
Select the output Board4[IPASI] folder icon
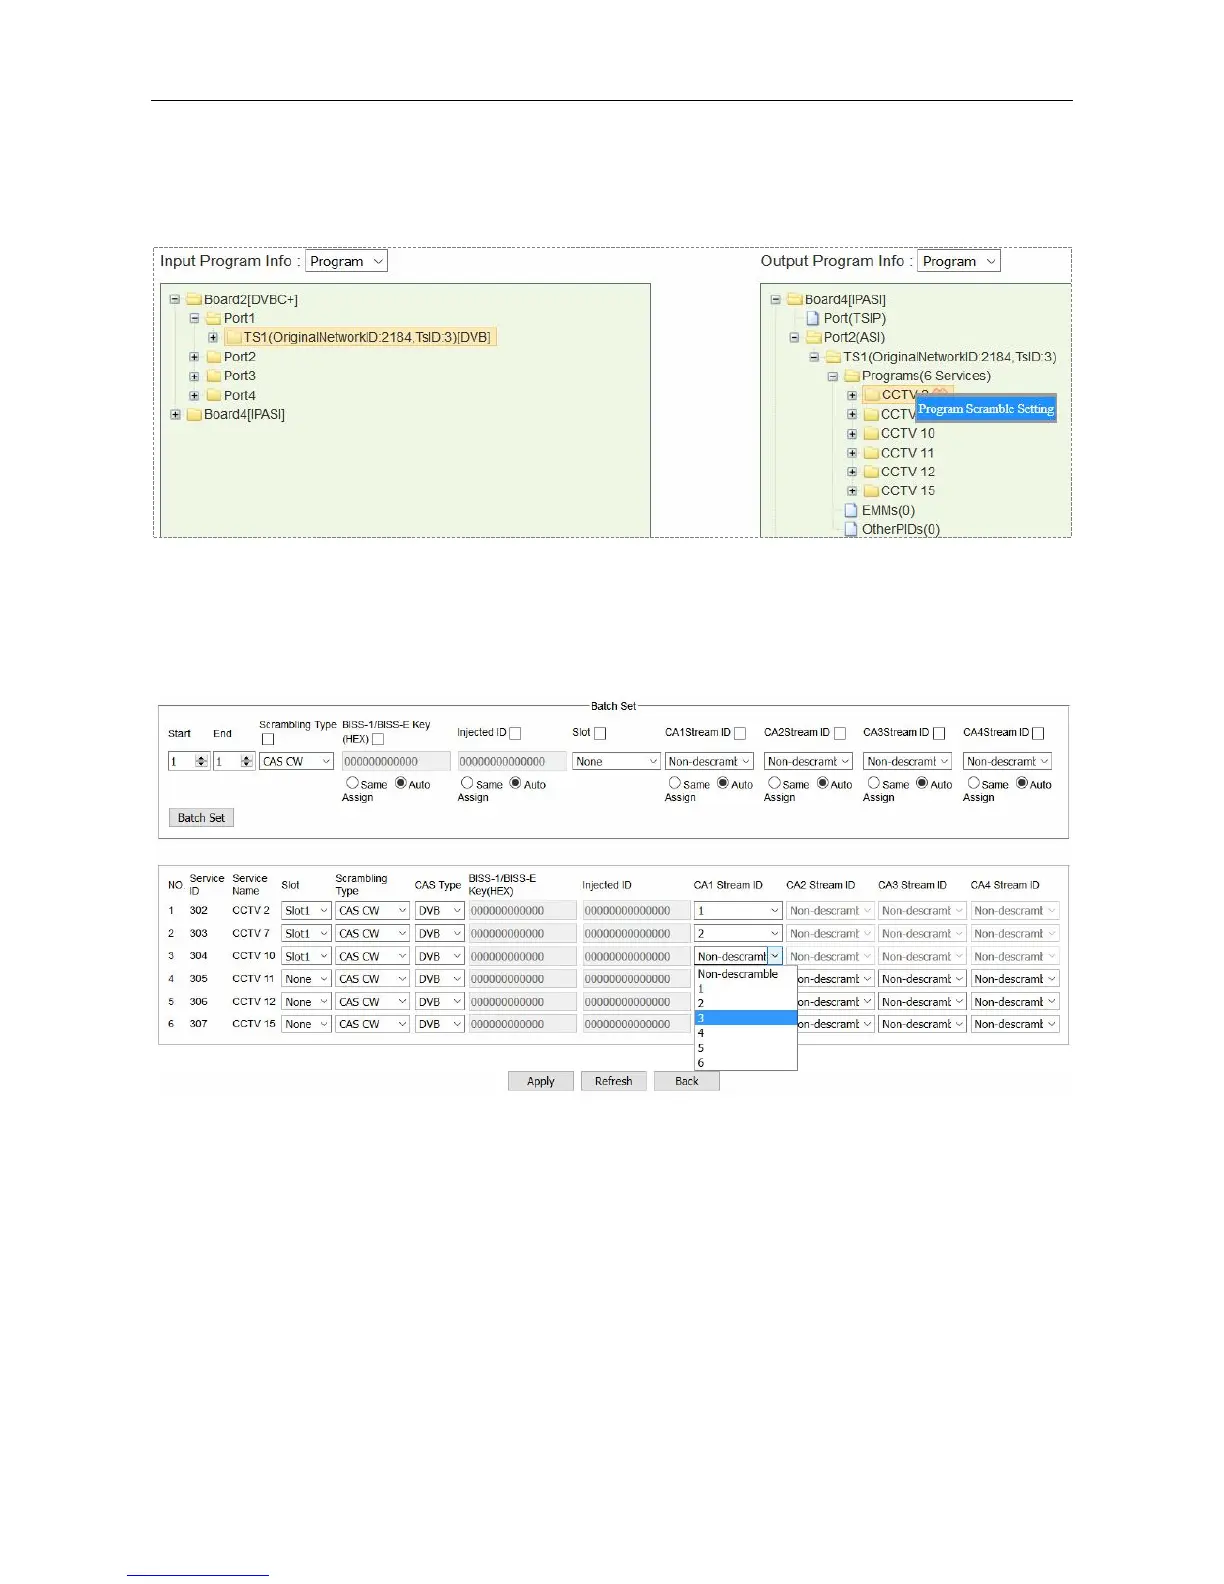[x=795, y=299]
